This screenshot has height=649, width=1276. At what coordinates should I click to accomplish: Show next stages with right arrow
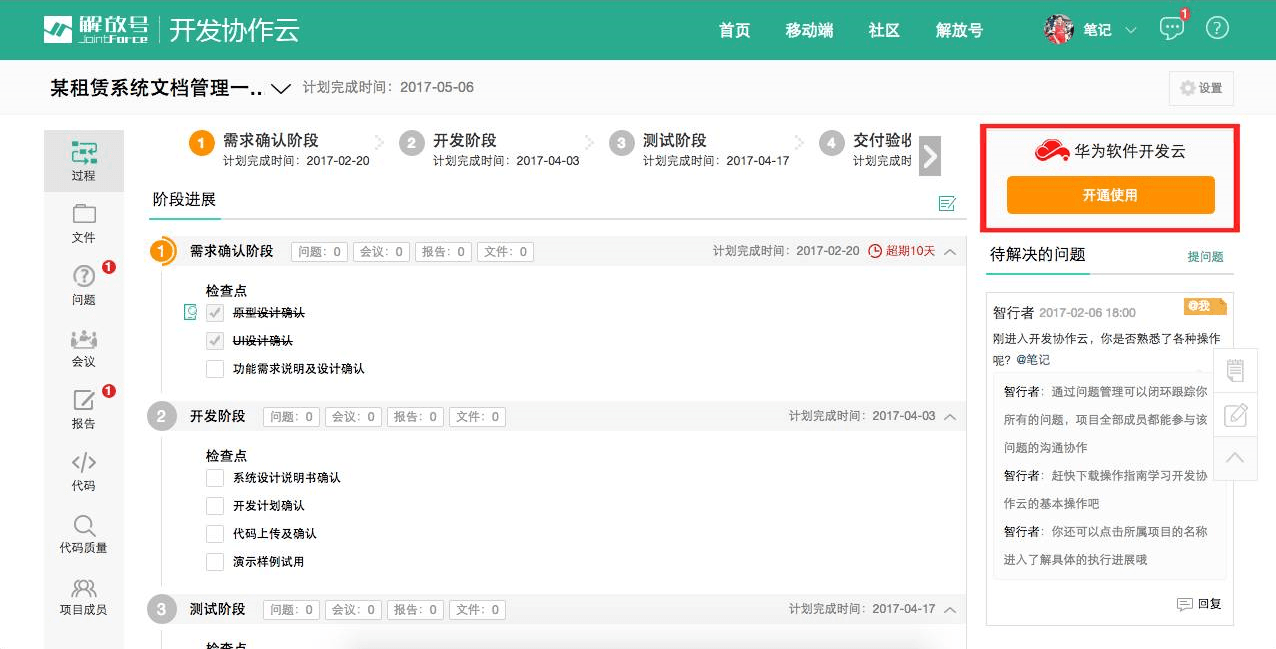930,157
